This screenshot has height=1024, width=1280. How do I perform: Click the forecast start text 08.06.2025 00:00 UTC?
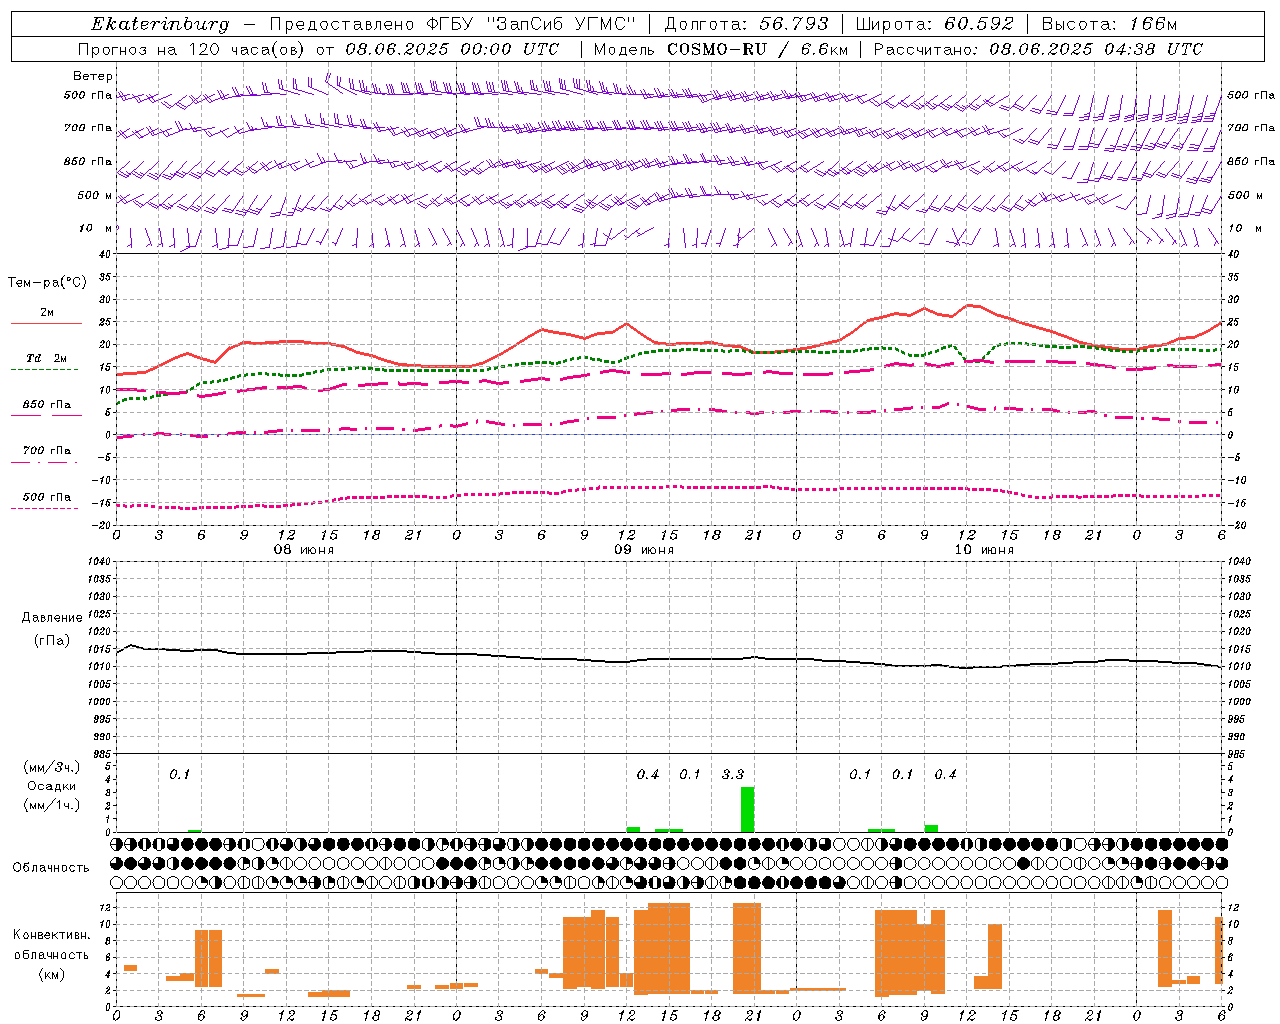pos(452,49)
